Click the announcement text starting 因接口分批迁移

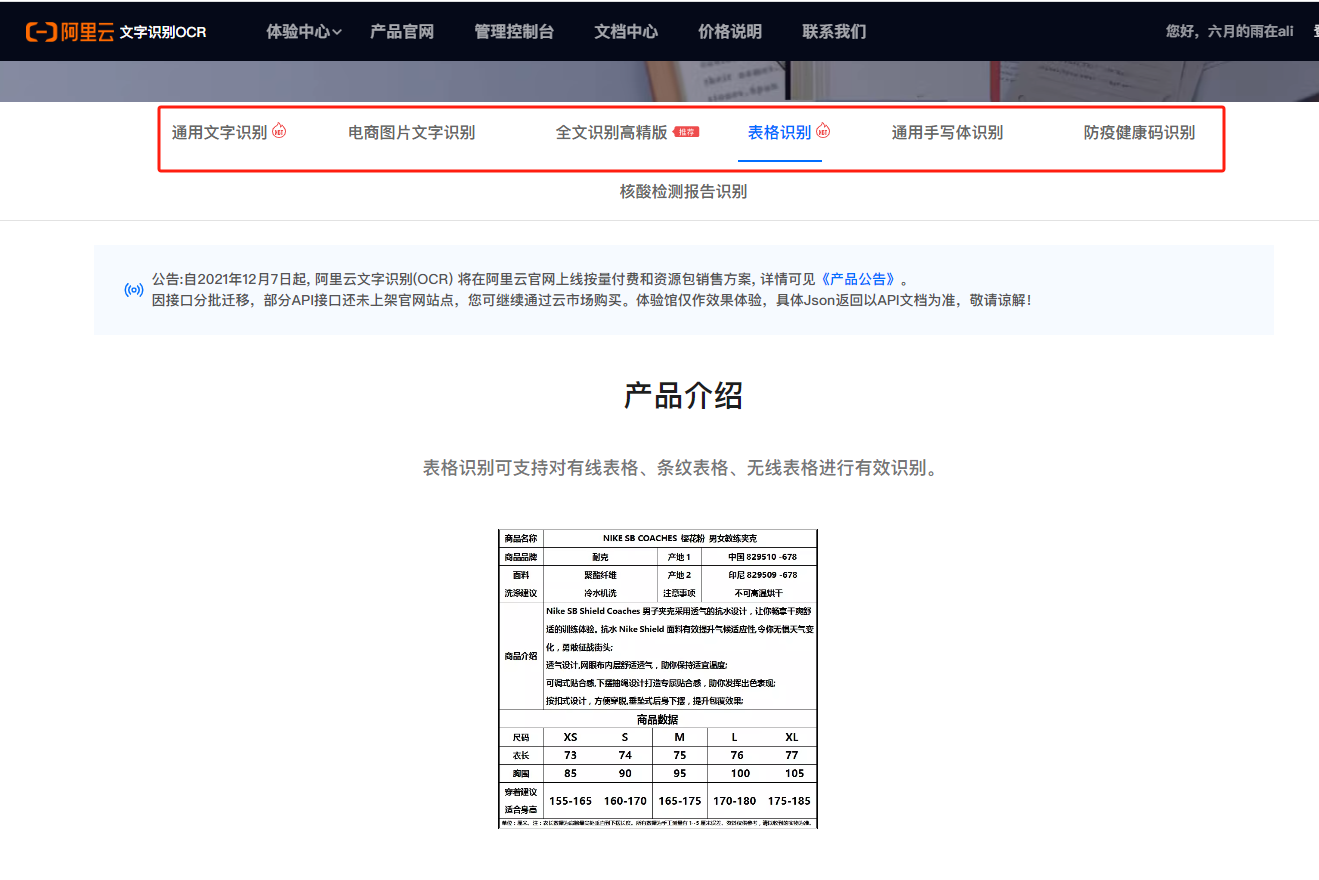point(591,300)
